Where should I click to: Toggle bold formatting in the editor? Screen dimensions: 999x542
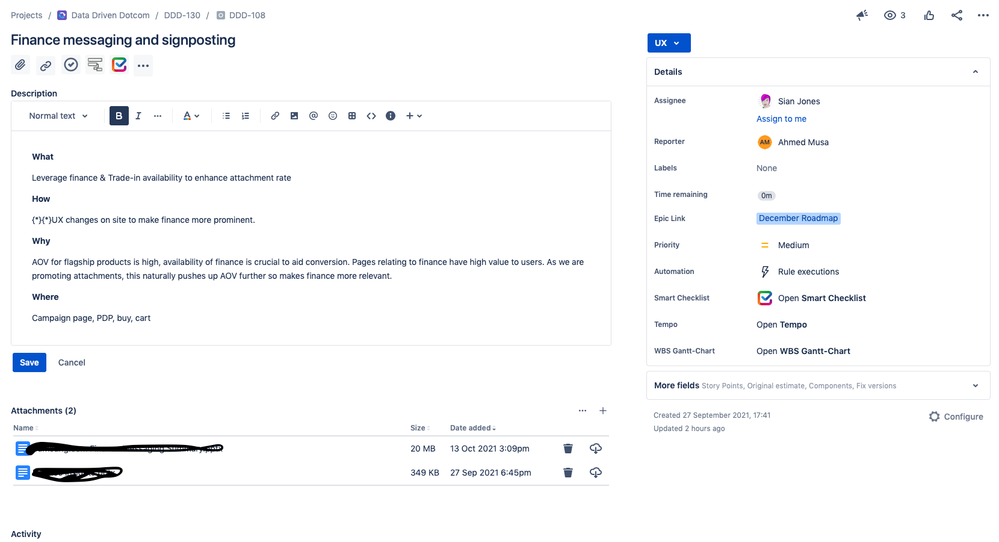pyautogui.click(x=119, y=116)
